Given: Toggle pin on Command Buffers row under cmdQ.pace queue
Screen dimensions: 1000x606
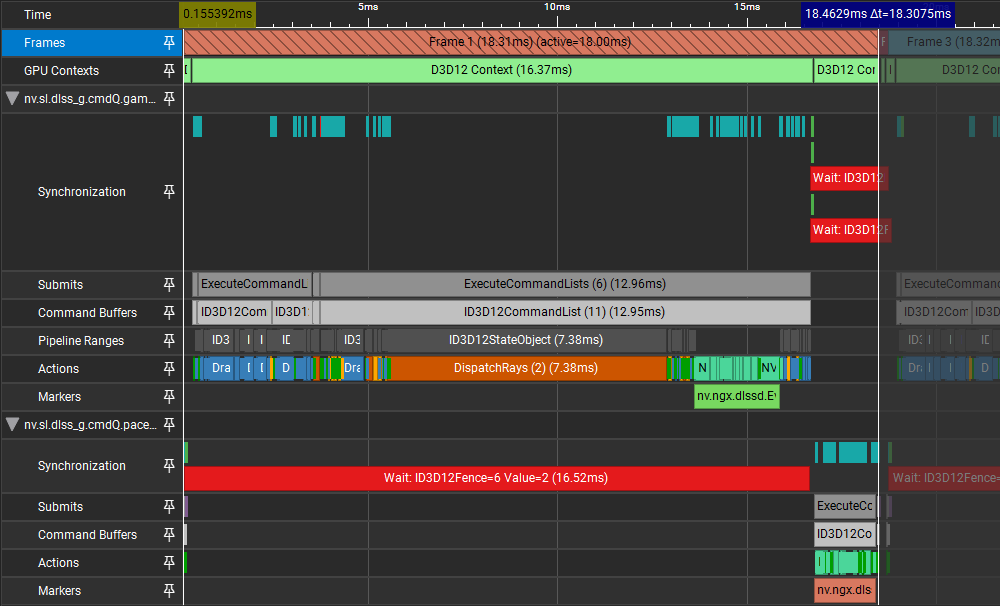Looking at the screenshot, I should tap(169, 535).
